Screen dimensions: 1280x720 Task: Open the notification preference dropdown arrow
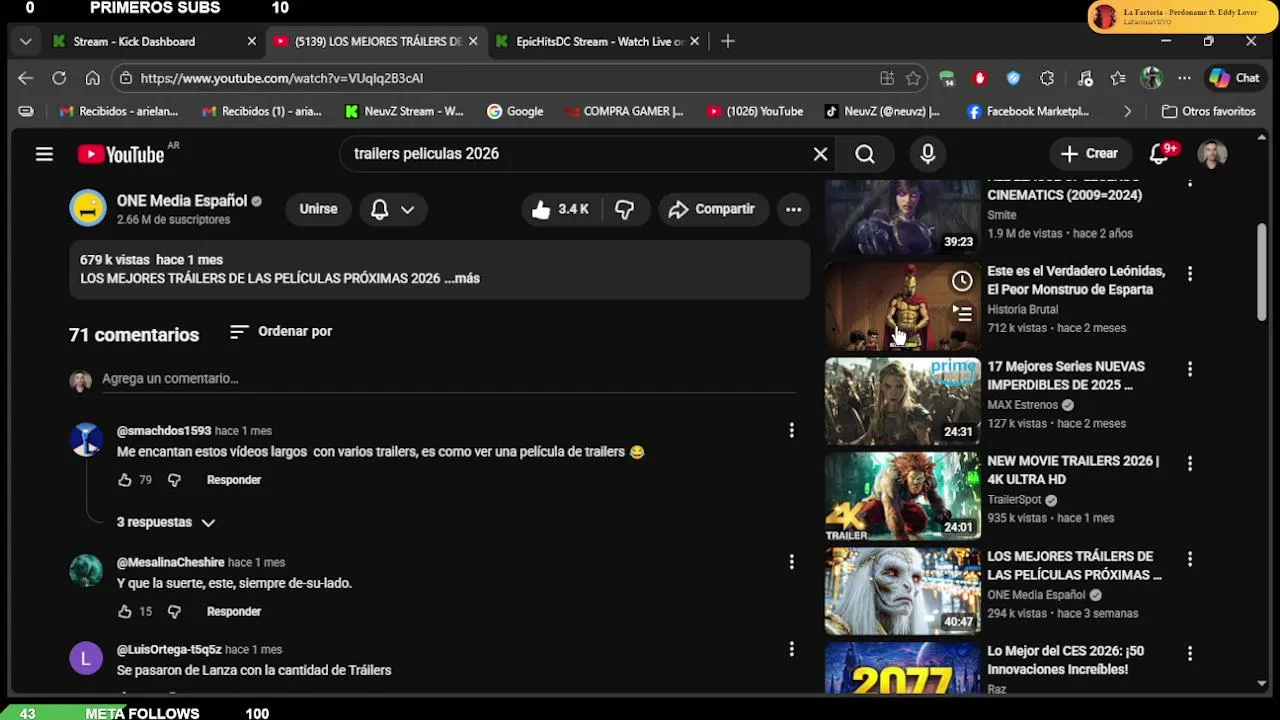click(x=407, y=209)
